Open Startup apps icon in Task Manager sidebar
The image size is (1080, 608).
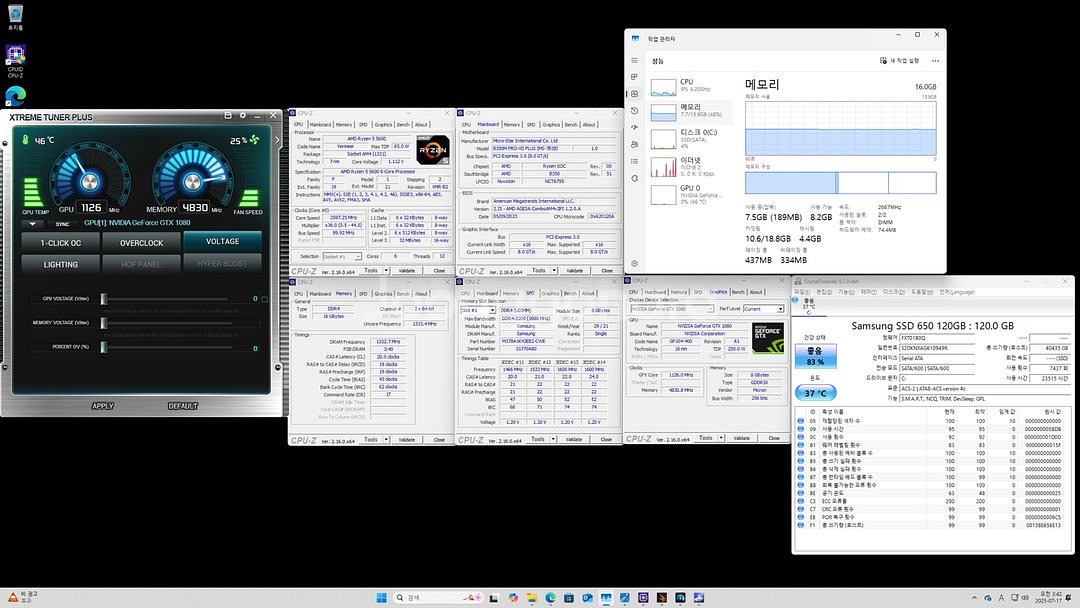(634, 127)
